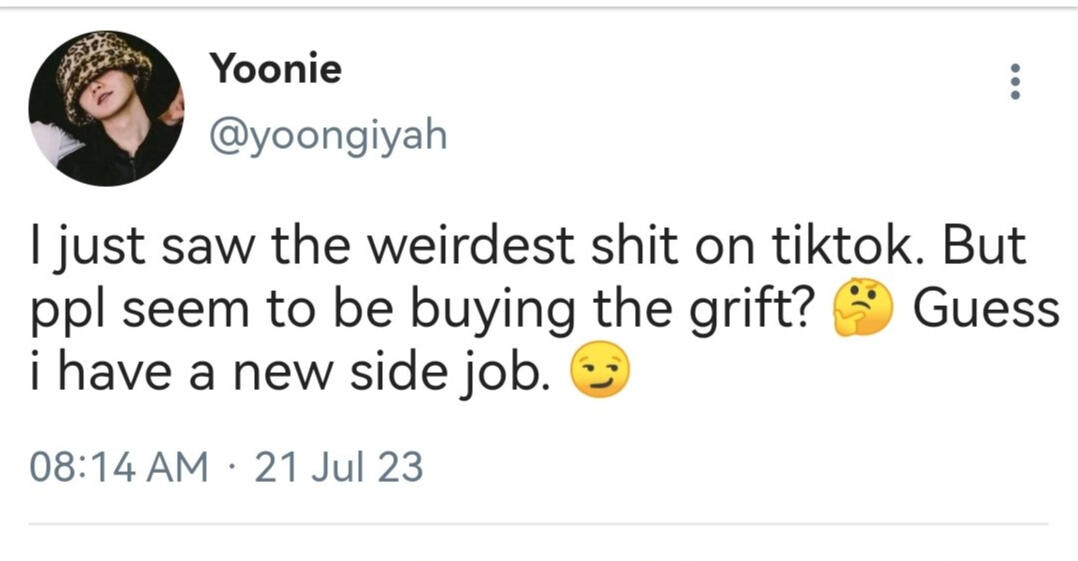Open the three-dot more options menu
The height and width of the screenshot is (561, 1078).
tap(1015, 81)
